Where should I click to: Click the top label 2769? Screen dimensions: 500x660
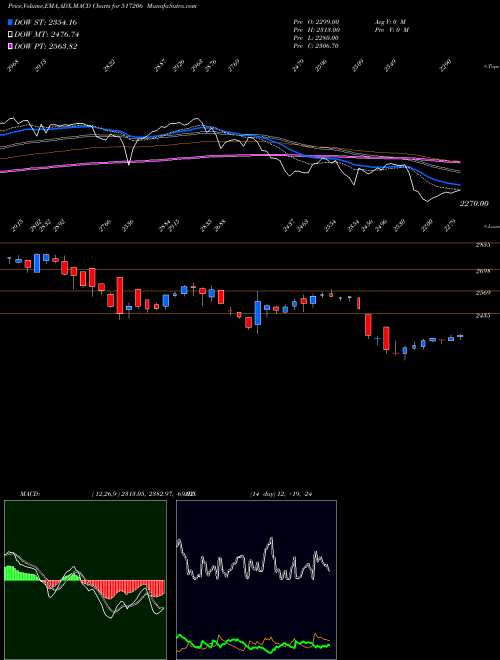click(234, 66)
